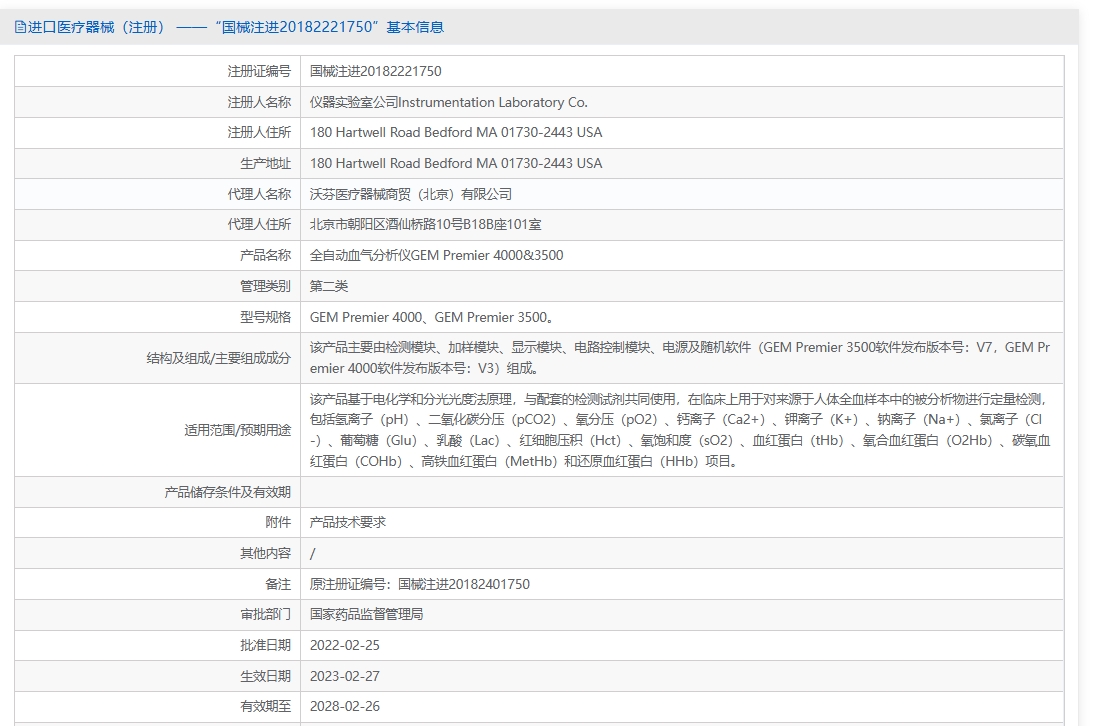Image resolution: width=1097 pixels, height=726 pixels.
Task: Click the 产品储存条件及有效期 label
Action: tap(227, 492)
